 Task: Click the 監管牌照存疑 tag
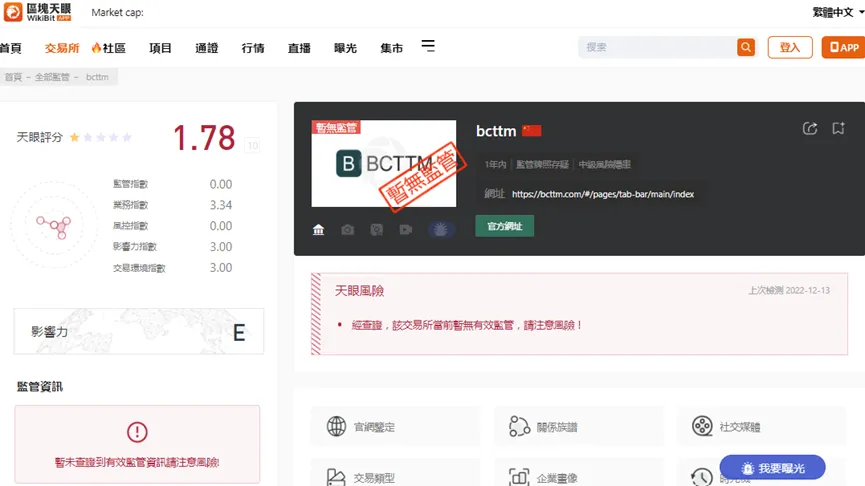pyautogui.click(x=542, y=164)
